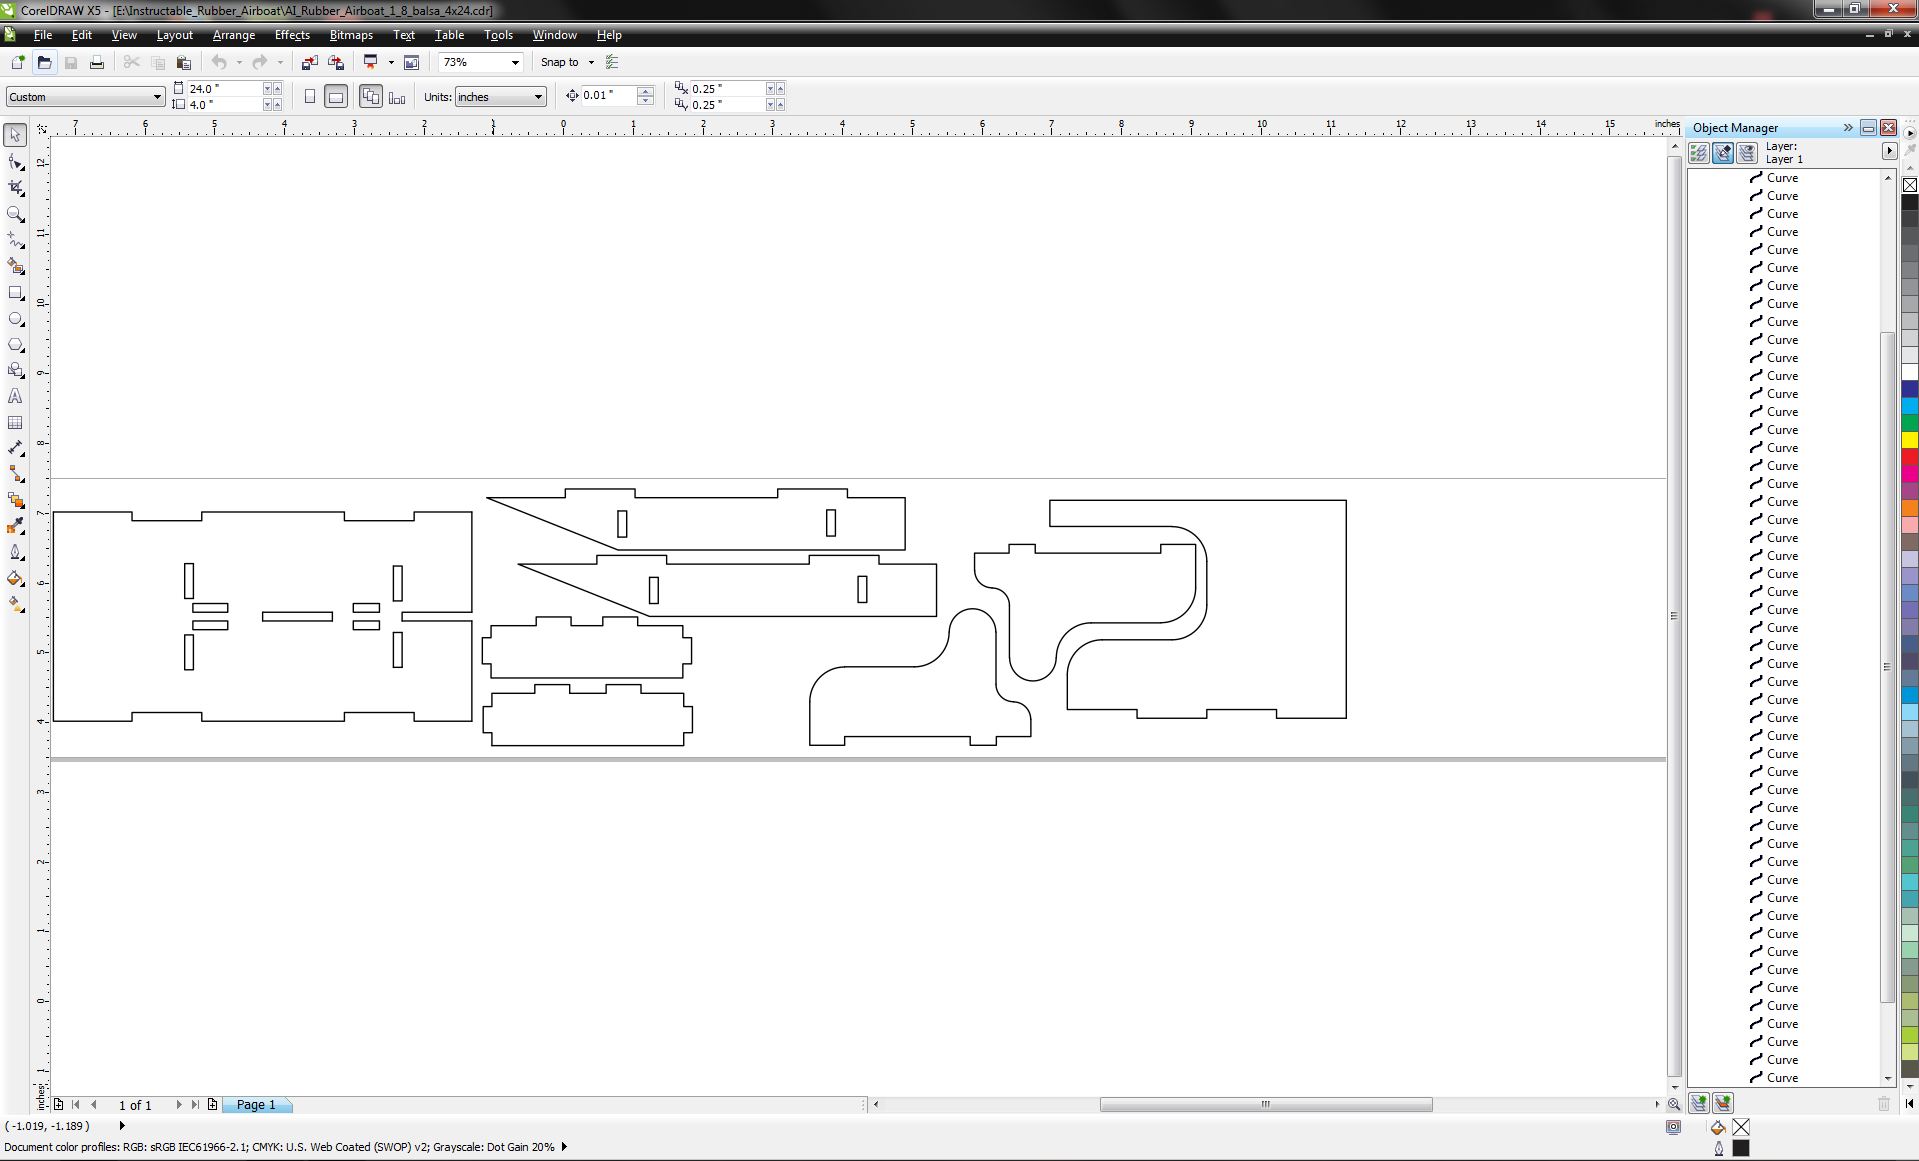Viewport: 1919px width, 1161px height.
Task: Open the Effects menu
Action: click(292, 34)
